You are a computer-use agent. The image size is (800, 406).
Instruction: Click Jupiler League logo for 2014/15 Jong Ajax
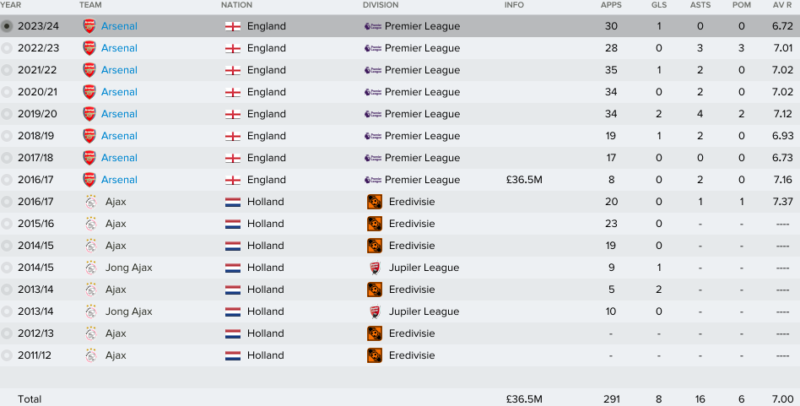(374, 268)
